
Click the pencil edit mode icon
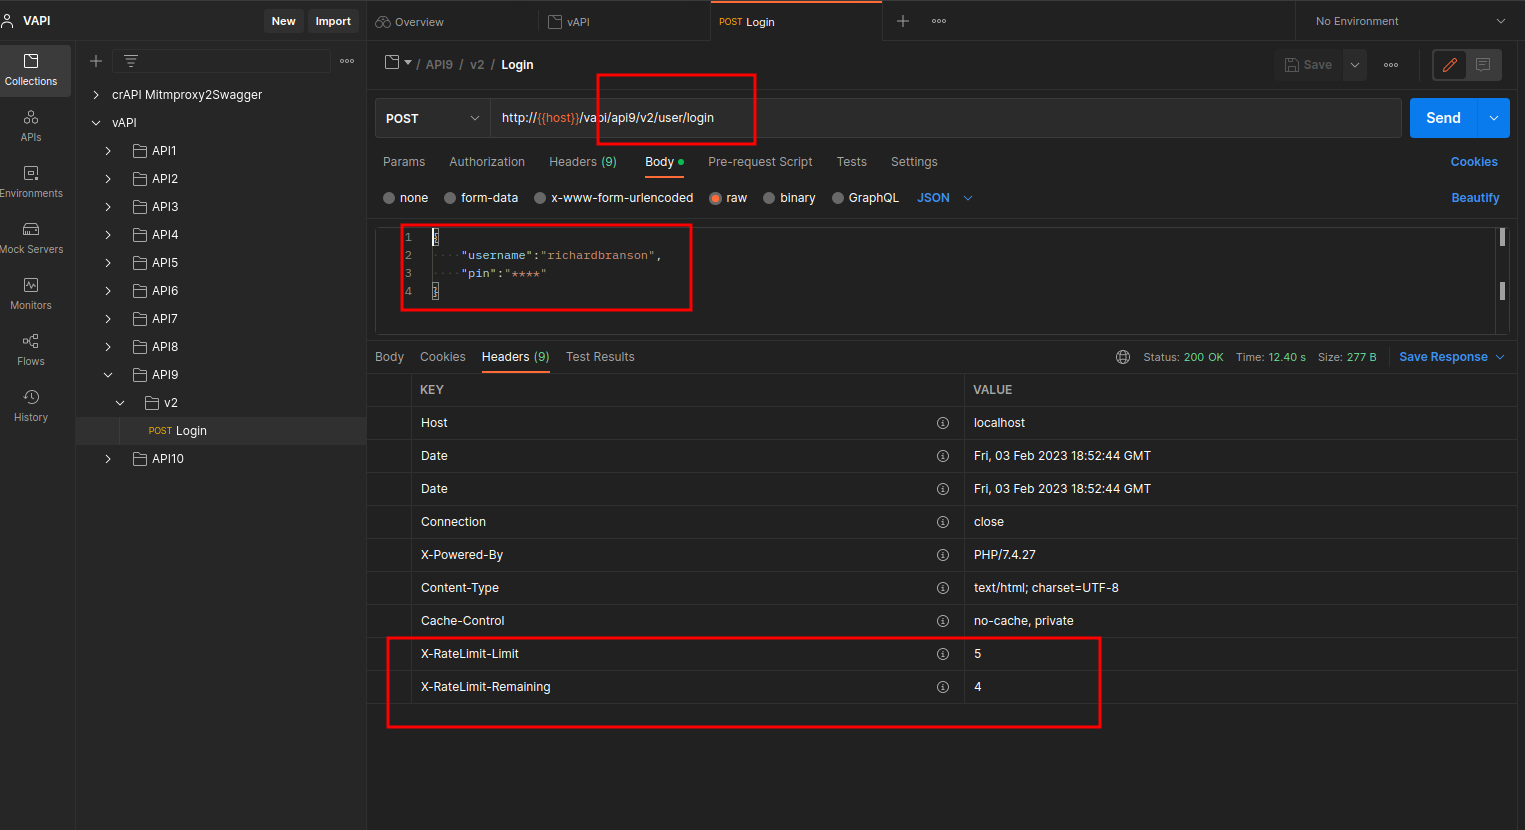point(1450,65)
